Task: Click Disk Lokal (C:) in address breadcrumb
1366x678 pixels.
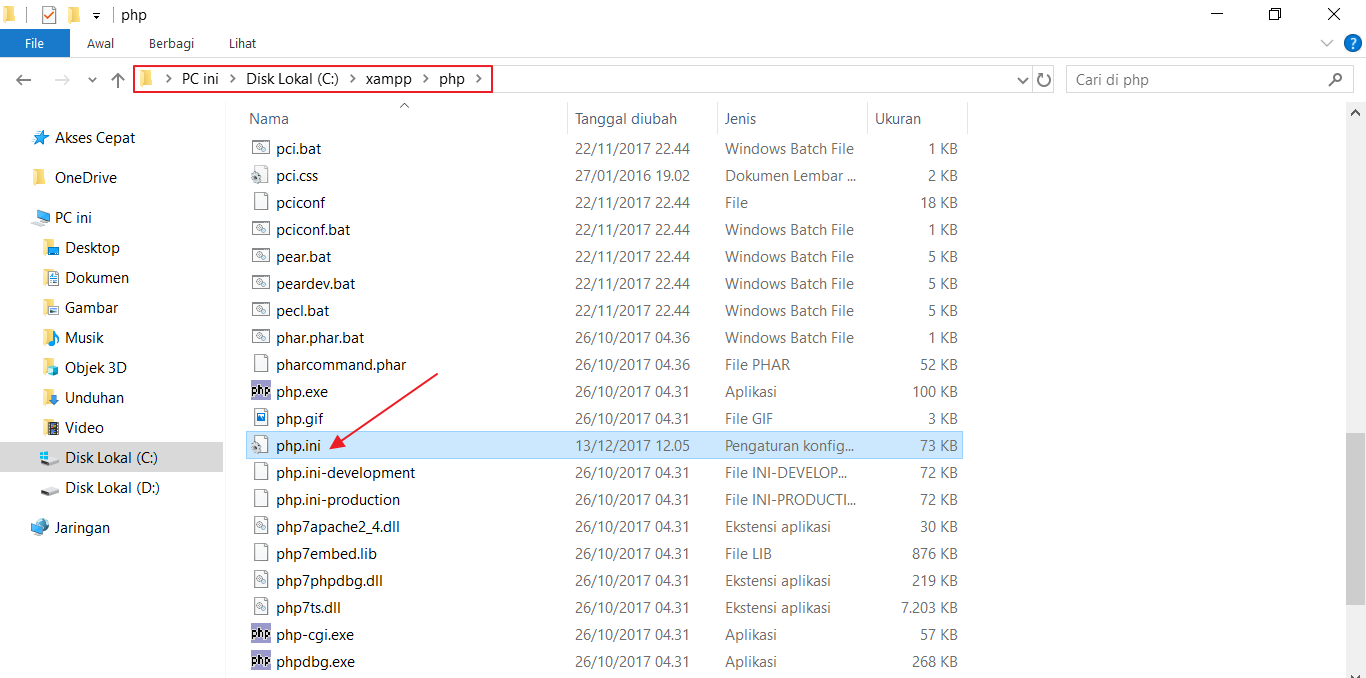Action: pyautogui.click(x=292, y=79)
